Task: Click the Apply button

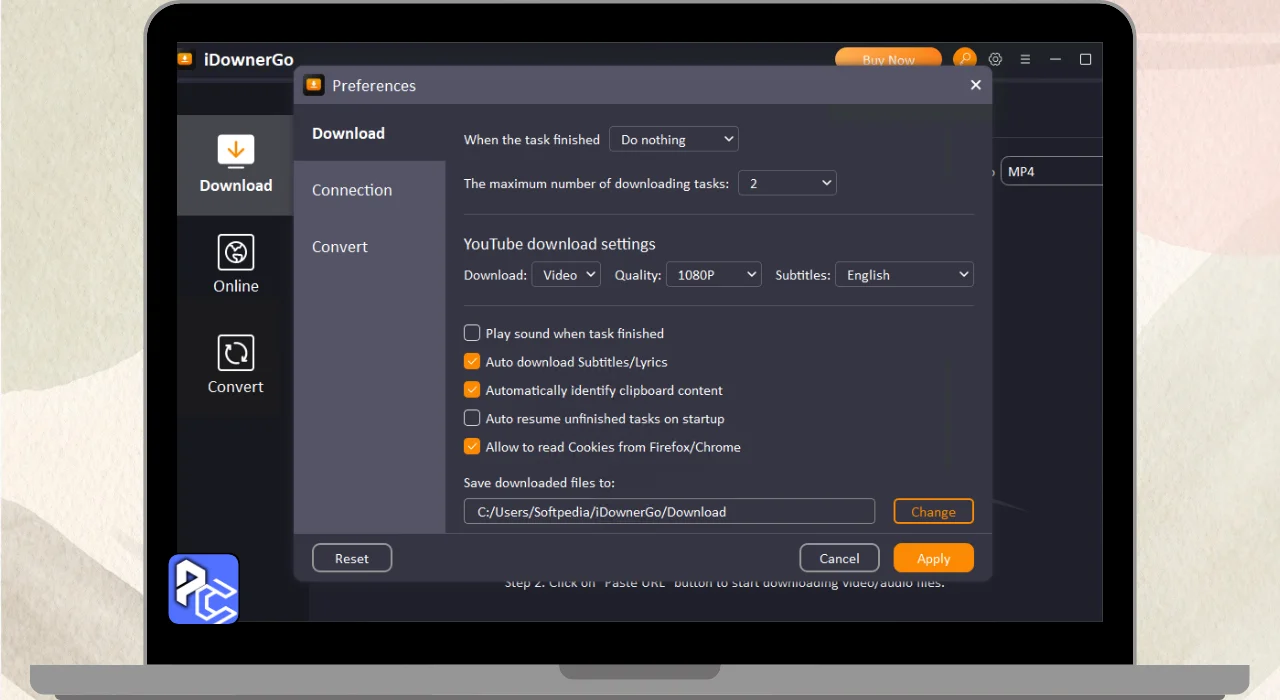Action: coord(933,558)
